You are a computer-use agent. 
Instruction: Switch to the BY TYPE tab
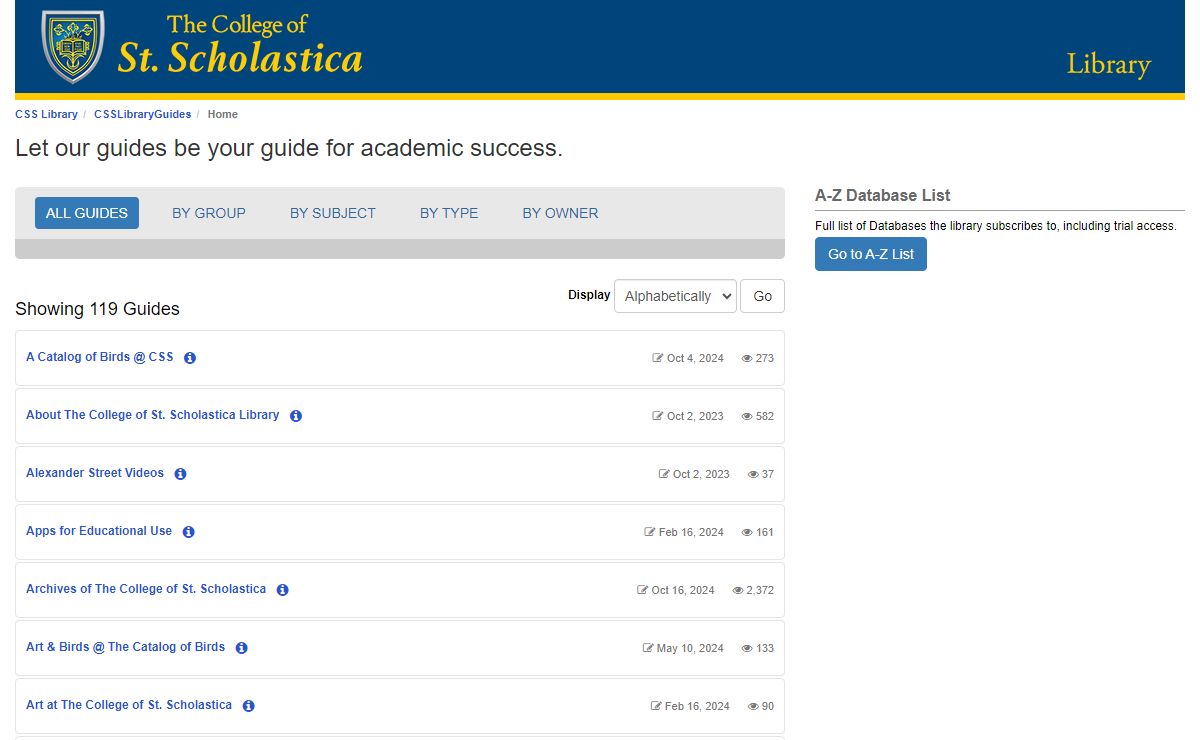click(x=449, y=213)
